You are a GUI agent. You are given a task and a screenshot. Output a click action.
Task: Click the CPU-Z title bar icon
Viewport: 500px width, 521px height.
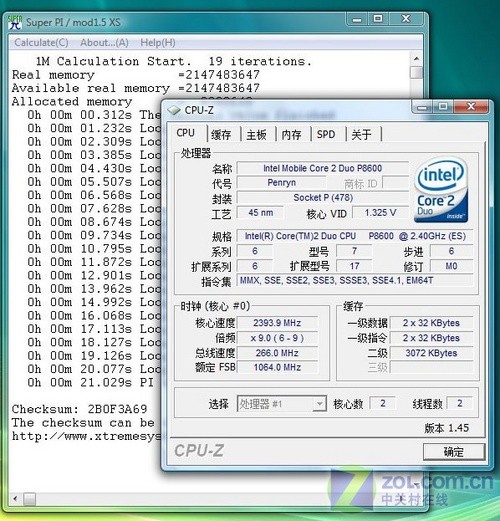(174, 110)
